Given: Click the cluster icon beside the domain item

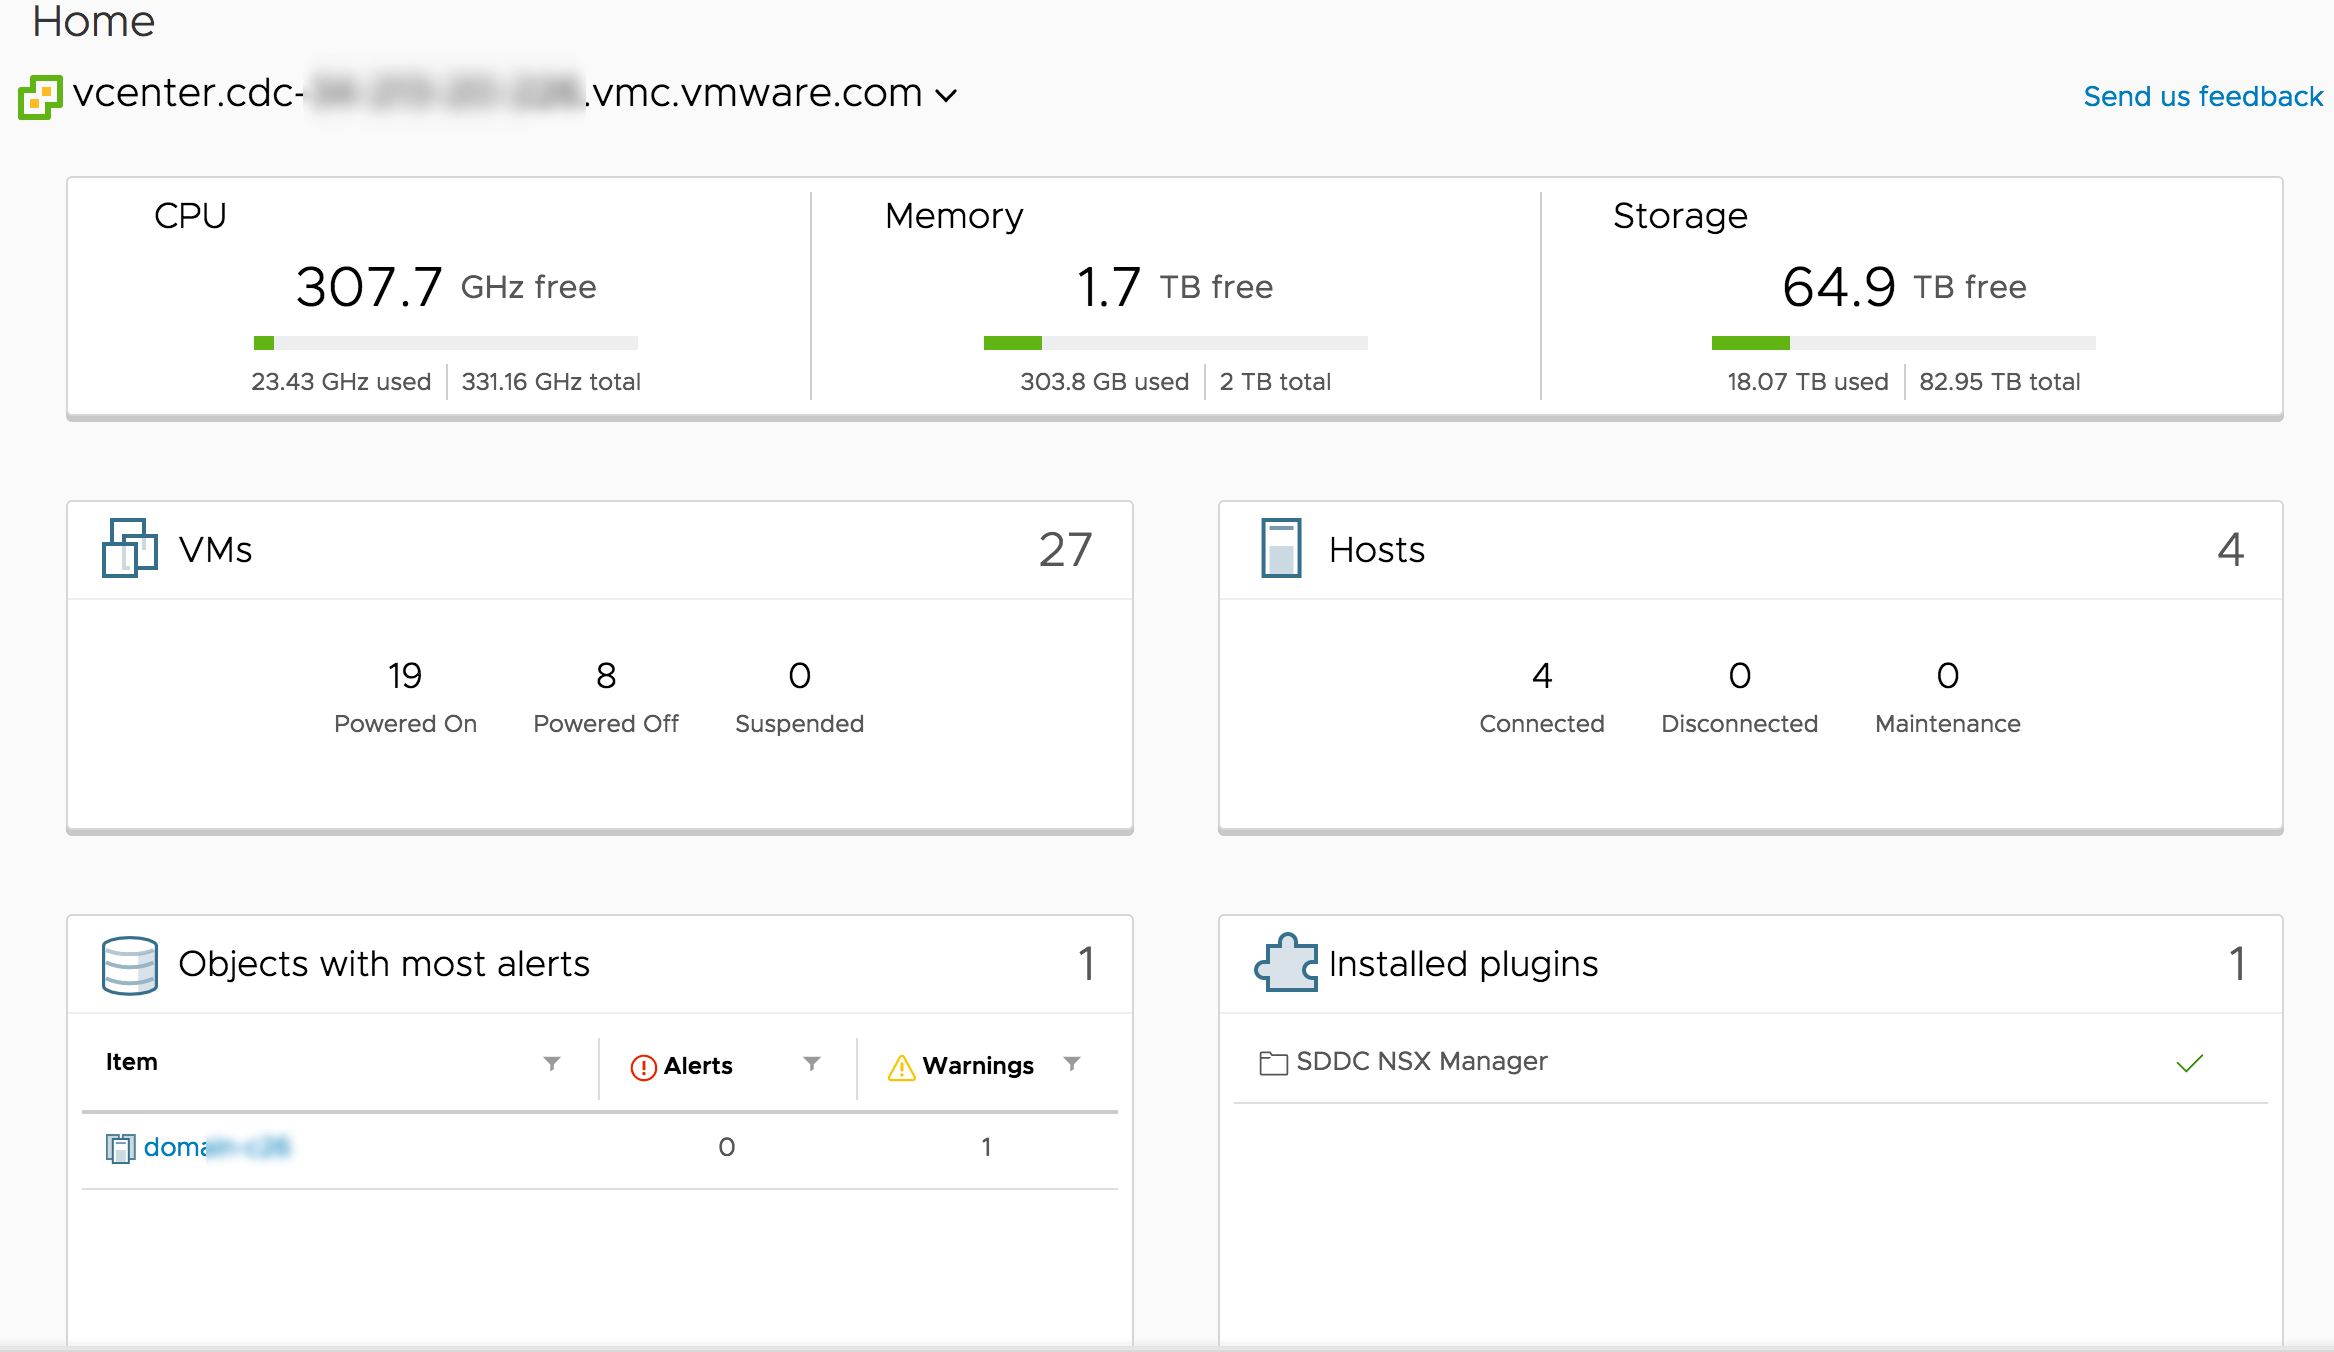Looking at the screenshot, I should pyautogui.click(x=120, y=1148).
